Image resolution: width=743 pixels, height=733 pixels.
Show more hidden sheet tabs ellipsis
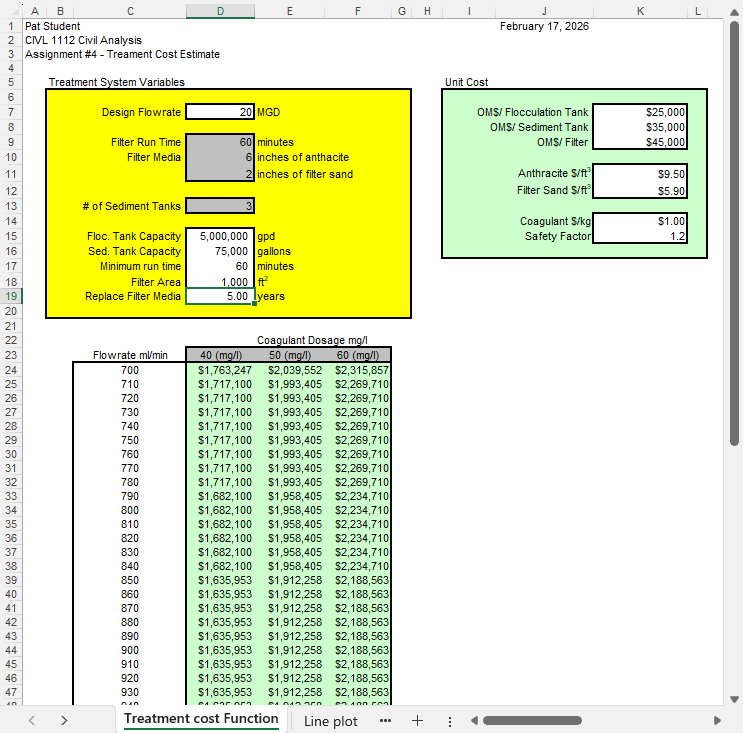pyautogui.click(x=386, y=721)
